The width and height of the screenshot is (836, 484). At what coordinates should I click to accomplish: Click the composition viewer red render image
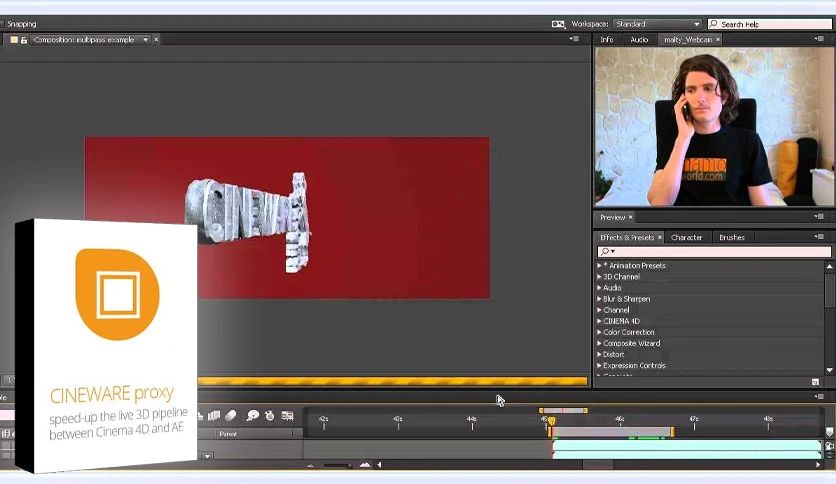[287, 217]
